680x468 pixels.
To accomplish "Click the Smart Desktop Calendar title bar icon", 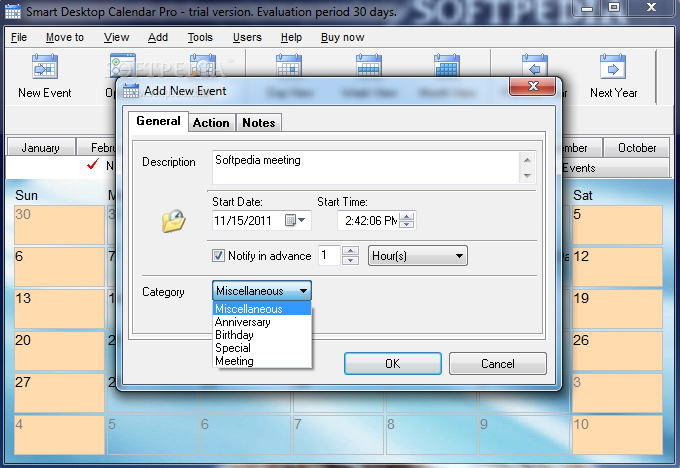I will tap(13, 11).
